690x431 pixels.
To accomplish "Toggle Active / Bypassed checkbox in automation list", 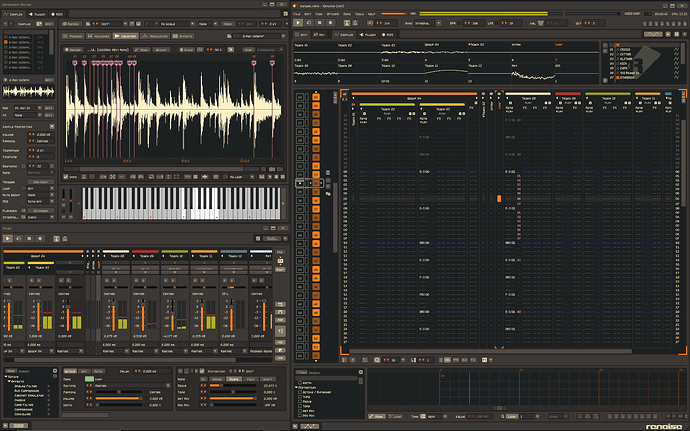I will coord(300,392).
